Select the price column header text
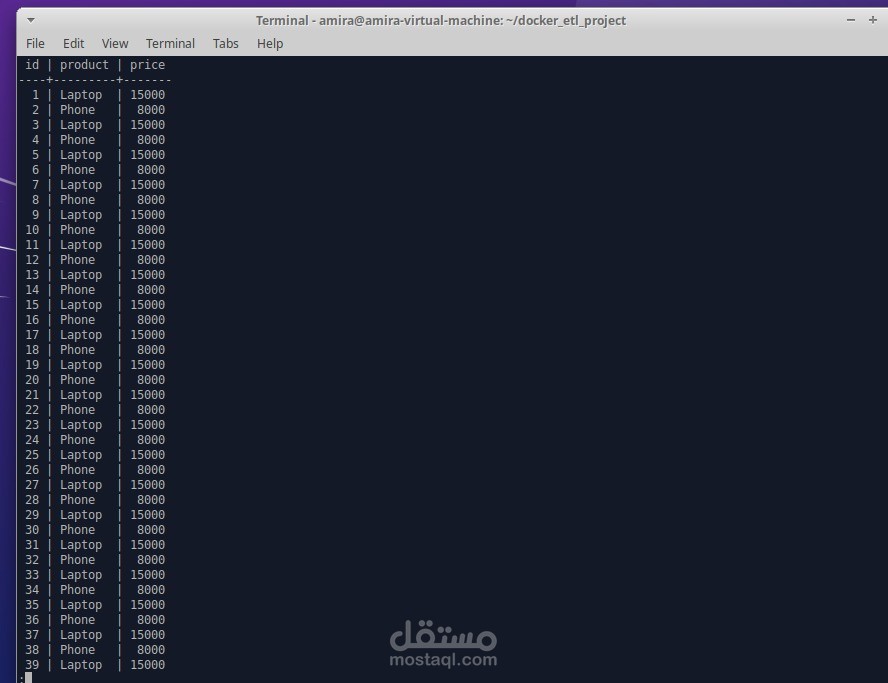The width and height of the screenshot is (888, 683). (x=147, y=64)
